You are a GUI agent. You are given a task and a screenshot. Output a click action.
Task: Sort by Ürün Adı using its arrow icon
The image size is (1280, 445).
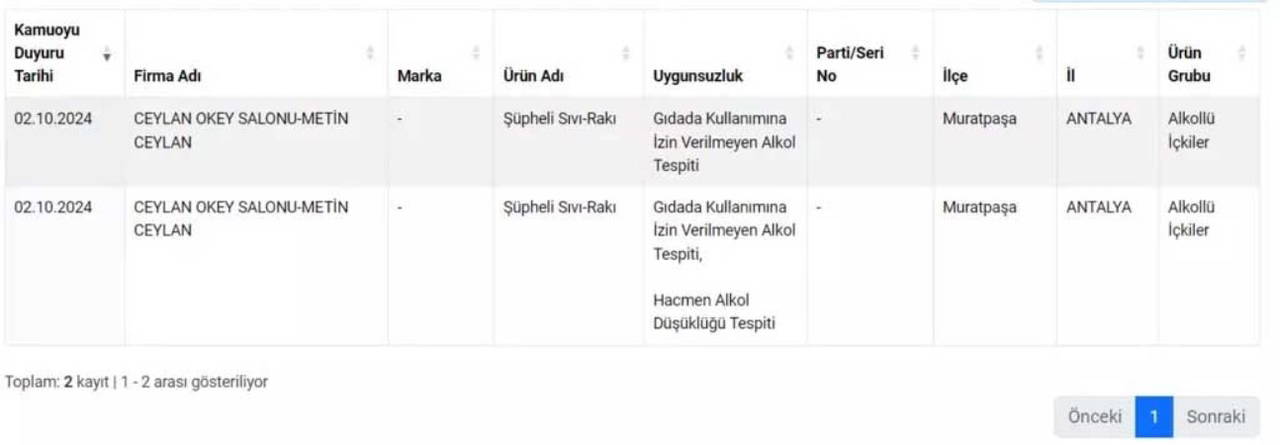626,53
